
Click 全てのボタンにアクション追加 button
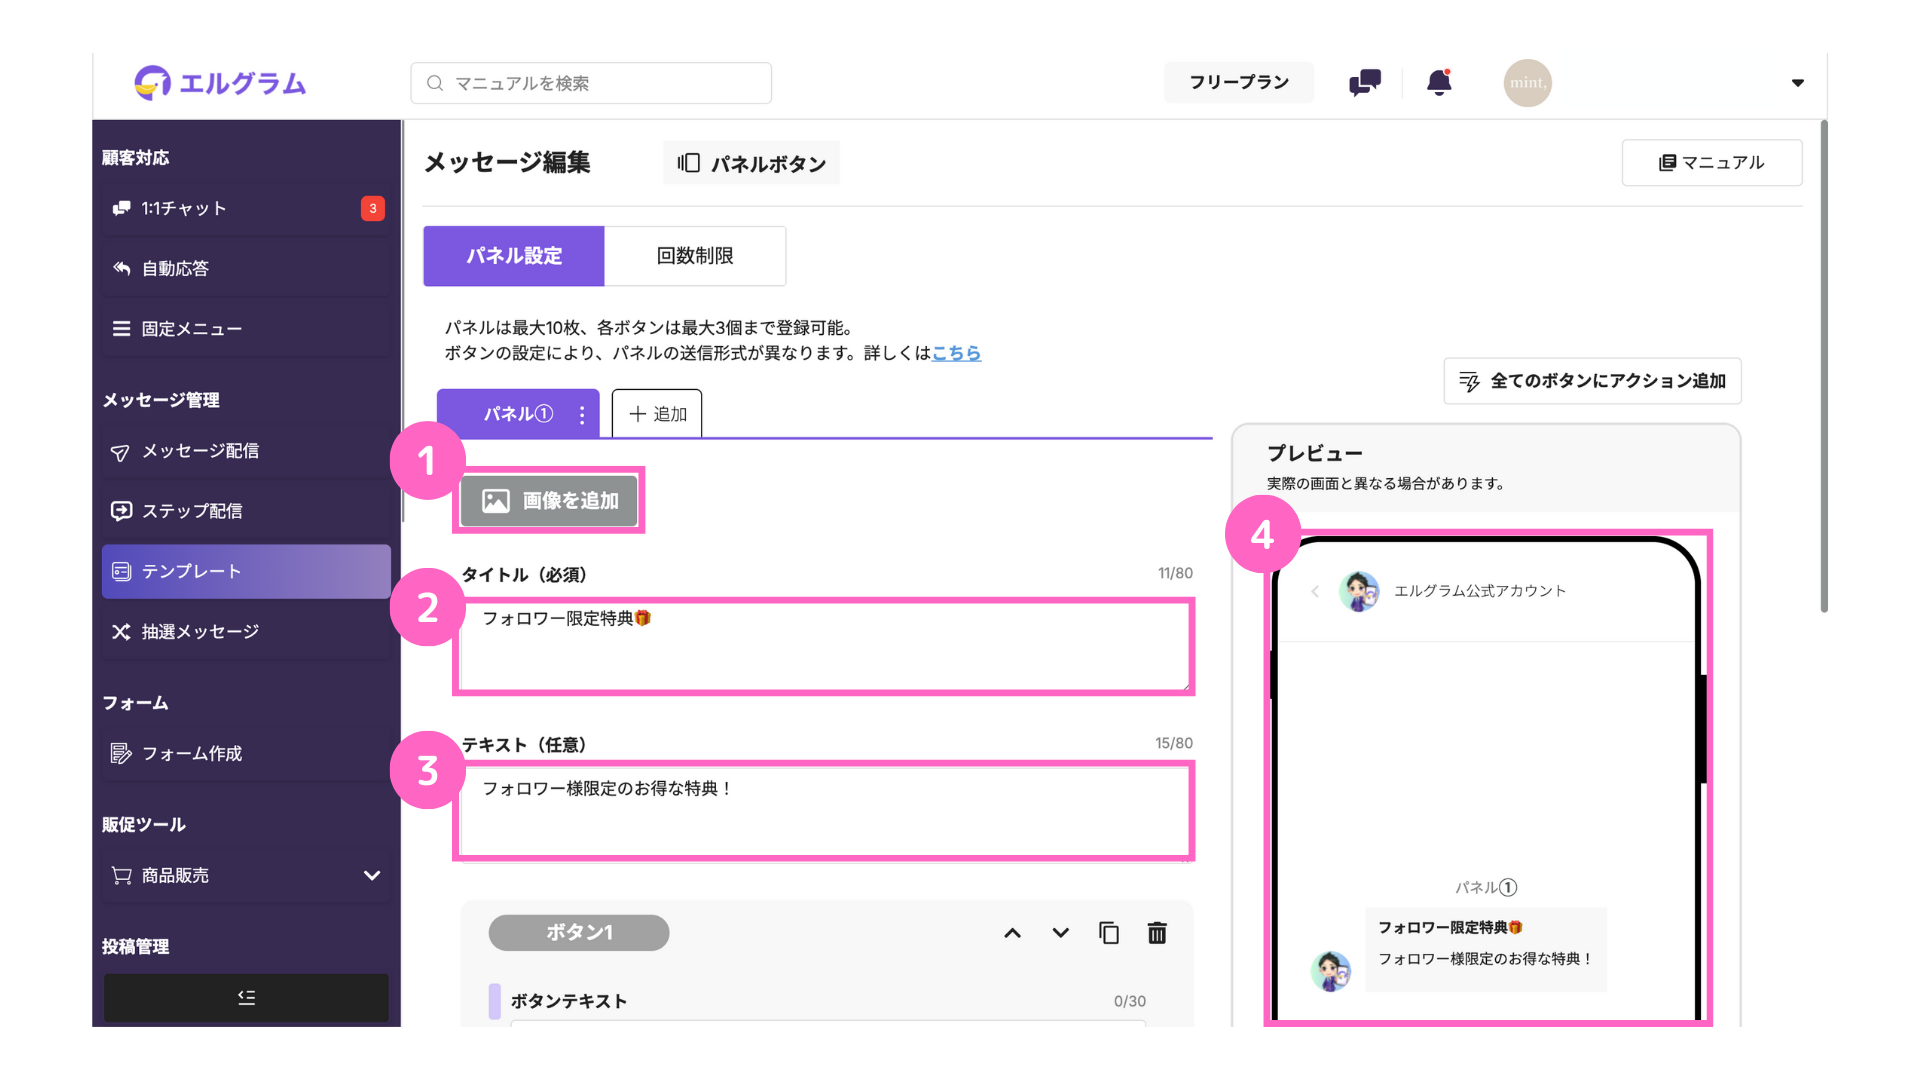point(1593,381)
